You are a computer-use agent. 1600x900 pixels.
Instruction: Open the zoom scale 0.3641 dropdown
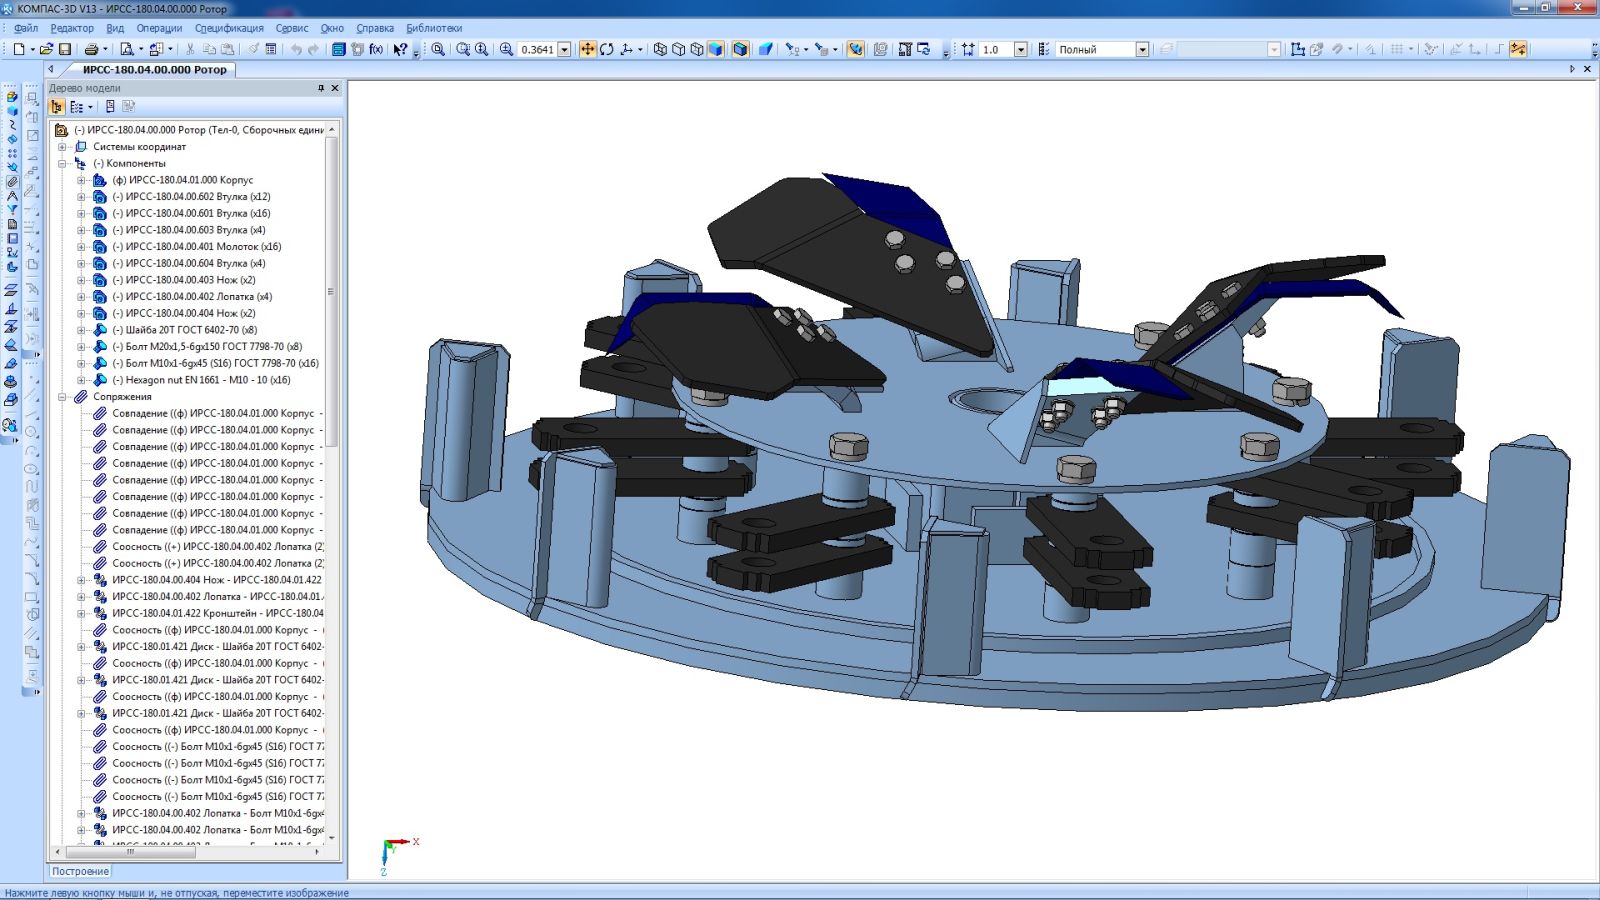[564, 49]
